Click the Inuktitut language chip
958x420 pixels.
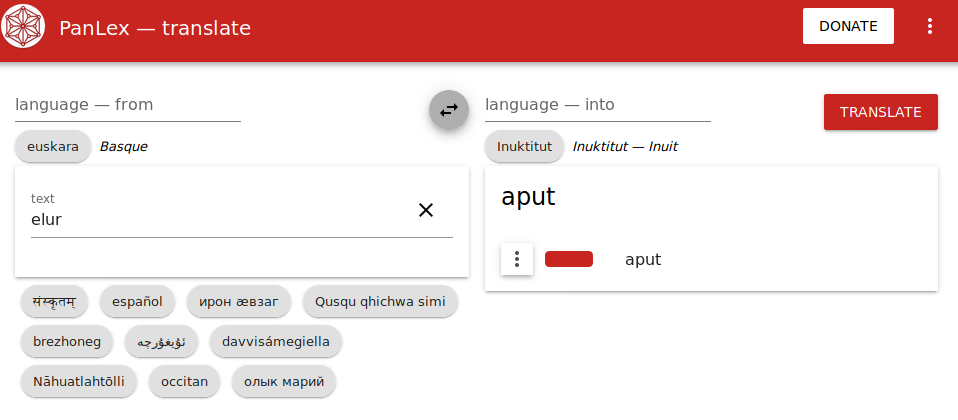[x=524, y=147]
